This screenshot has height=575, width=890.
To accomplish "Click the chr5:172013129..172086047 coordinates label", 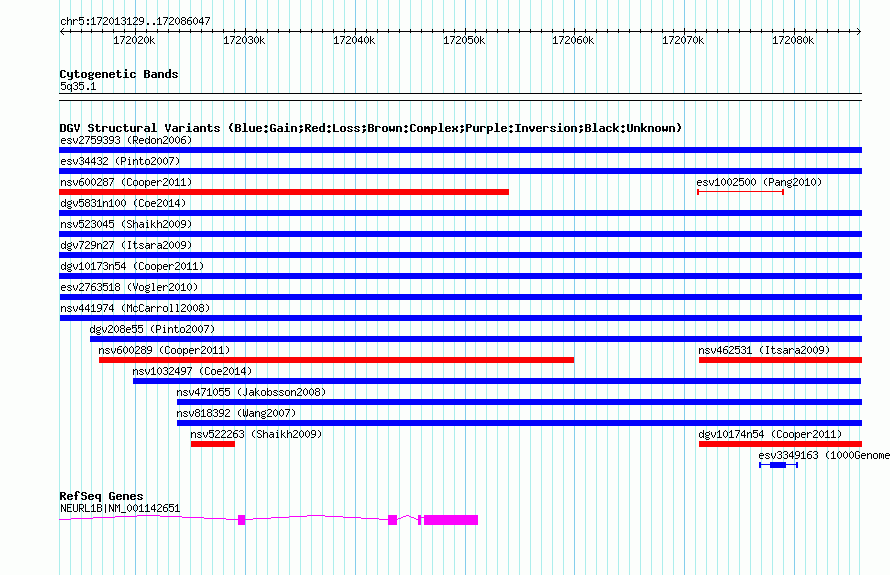I will [135, 21].
